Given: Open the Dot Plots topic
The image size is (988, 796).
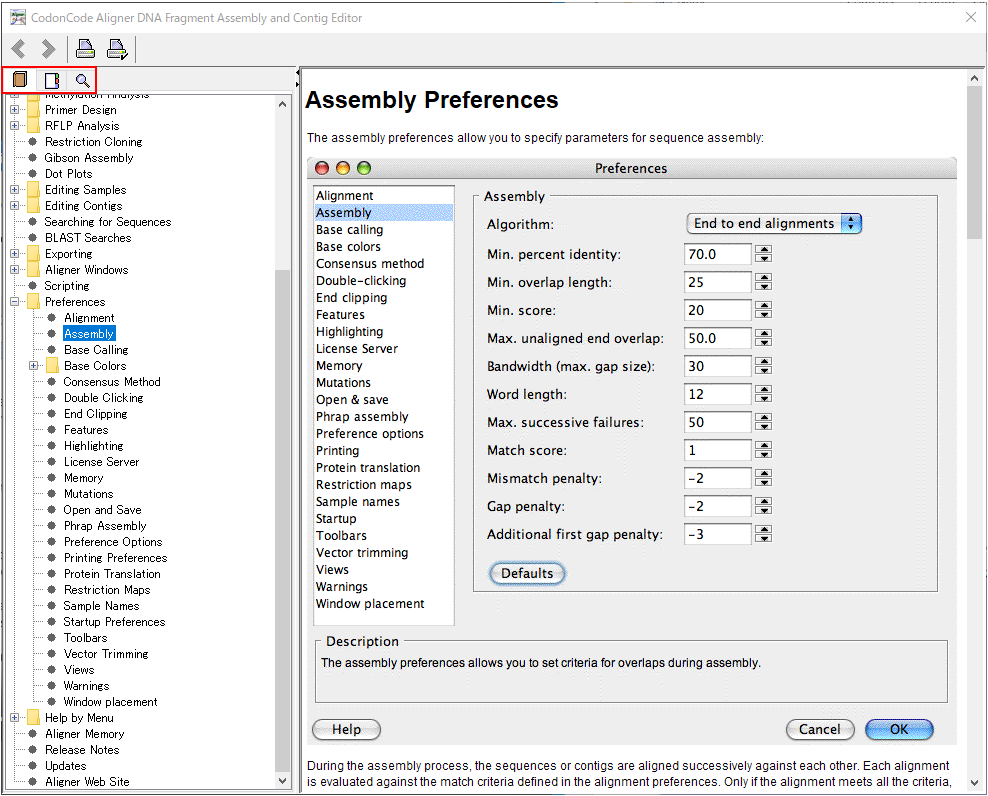Looking at the screenshot, I should tap(68, 173).
